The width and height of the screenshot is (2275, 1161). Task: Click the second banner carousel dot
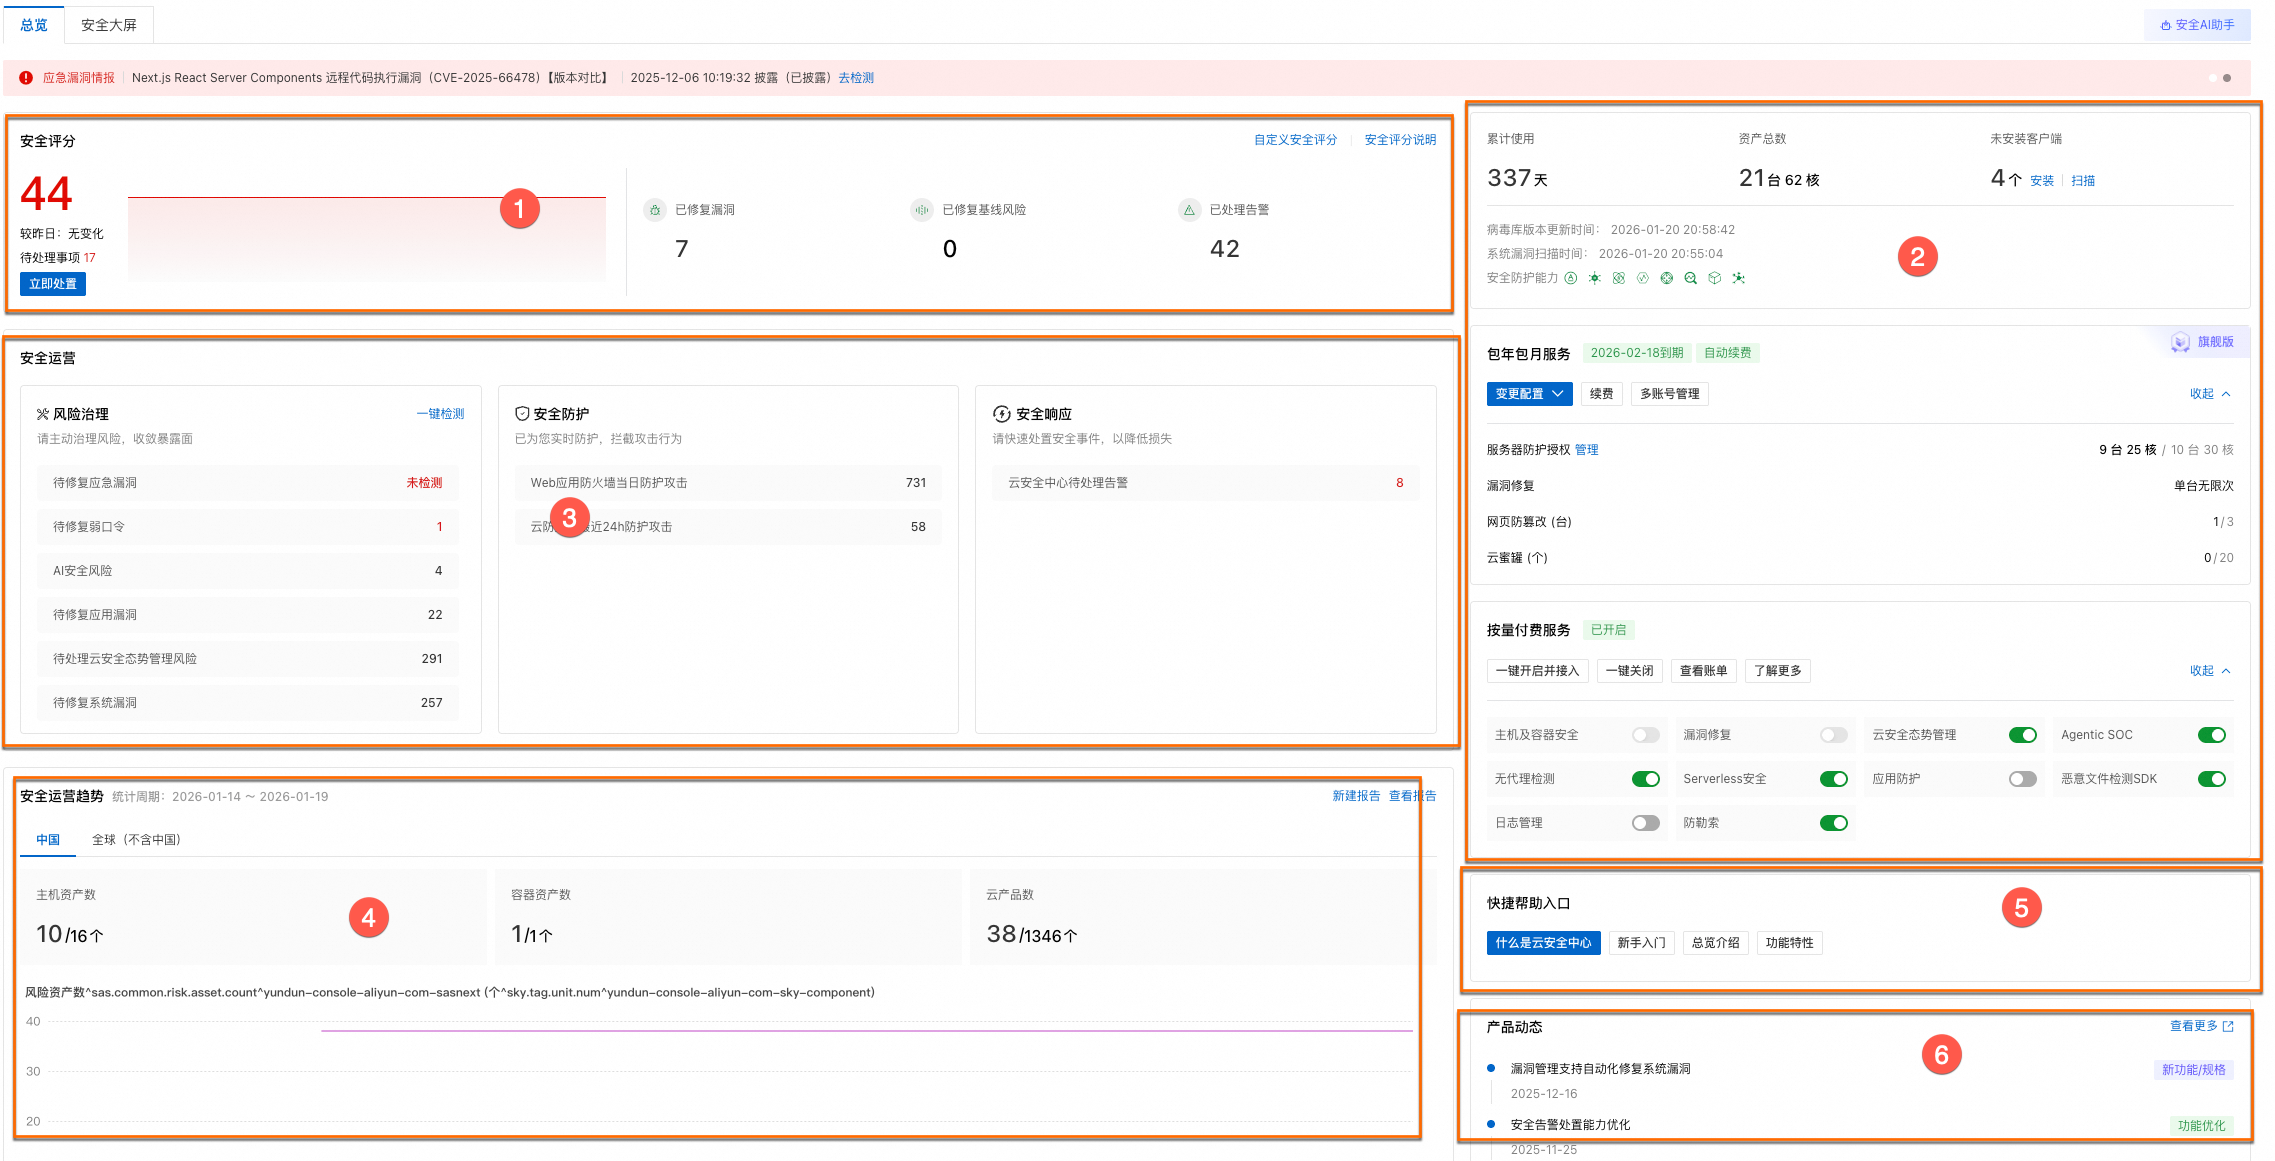coord(2227,78)
